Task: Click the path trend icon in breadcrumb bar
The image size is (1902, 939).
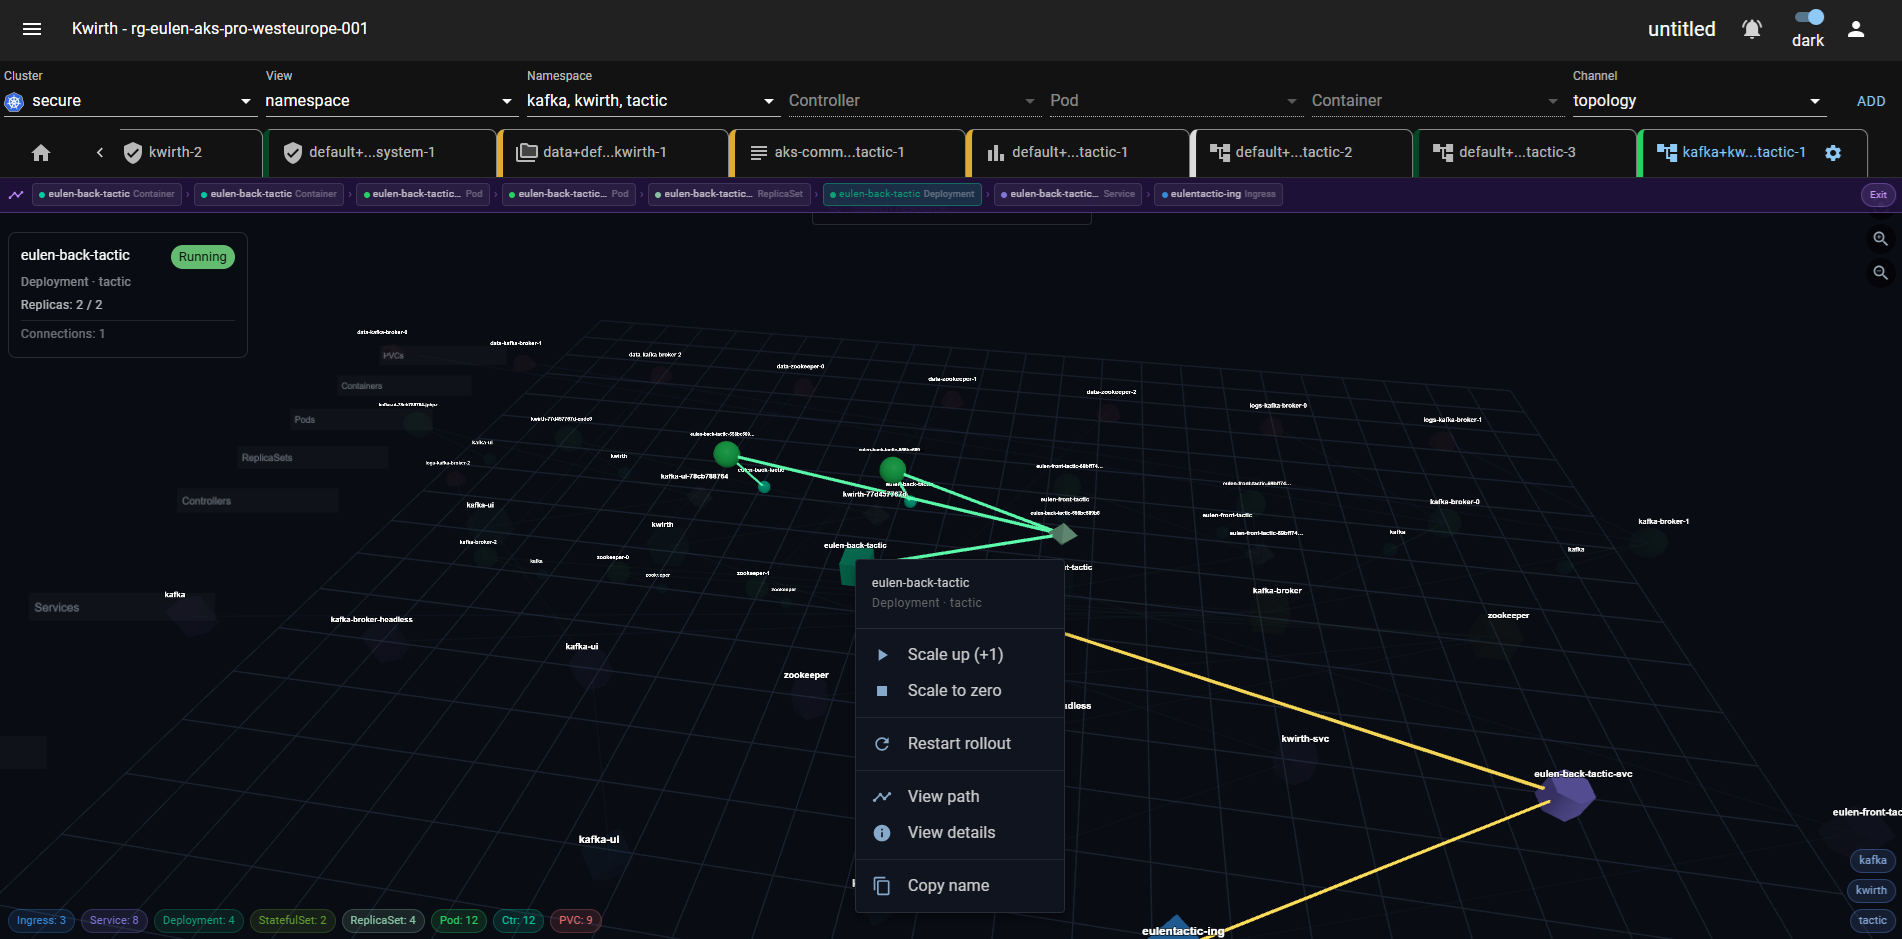Action: 16,195
